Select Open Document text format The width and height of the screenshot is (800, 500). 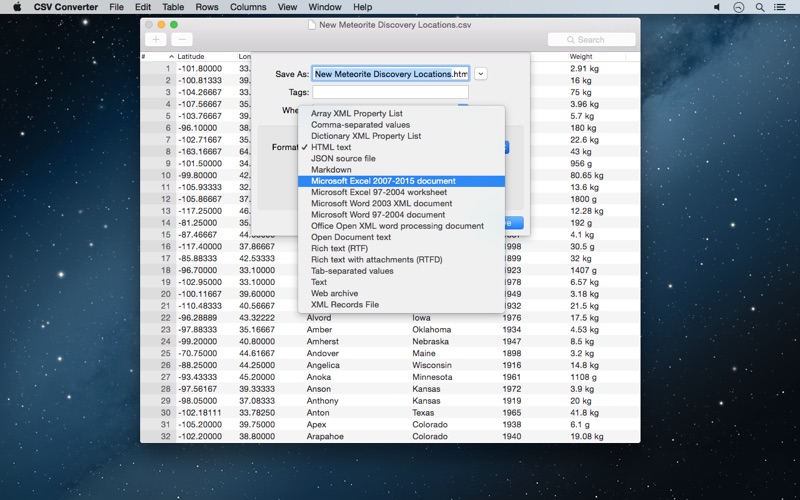[x=402, y=237]
